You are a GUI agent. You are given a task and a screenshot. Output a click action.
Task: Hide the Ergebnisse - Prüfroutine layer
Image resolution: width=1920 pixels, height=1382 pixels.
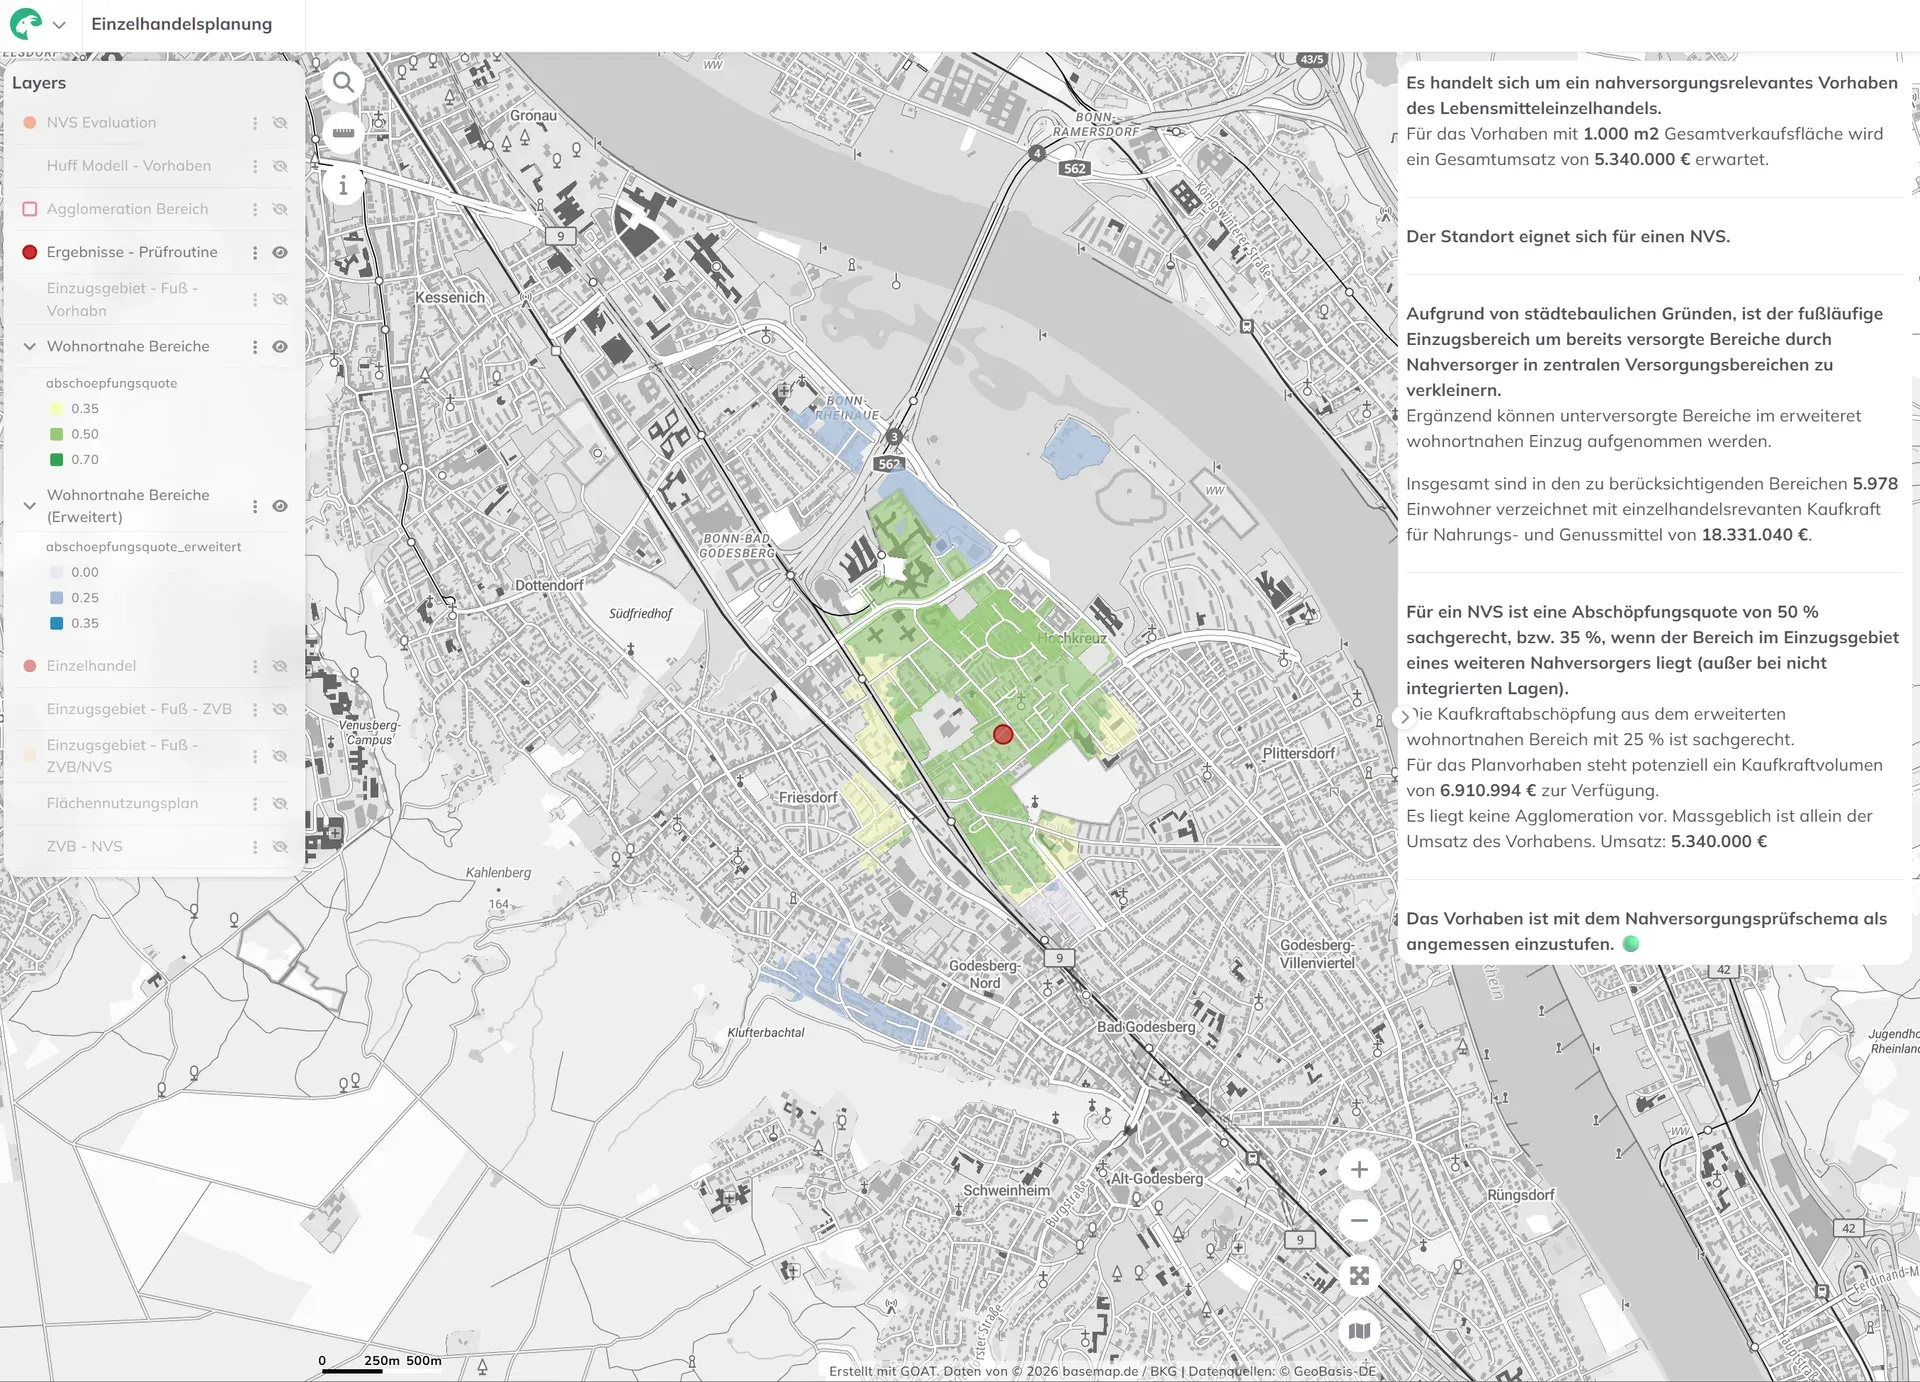pos(280,253)
